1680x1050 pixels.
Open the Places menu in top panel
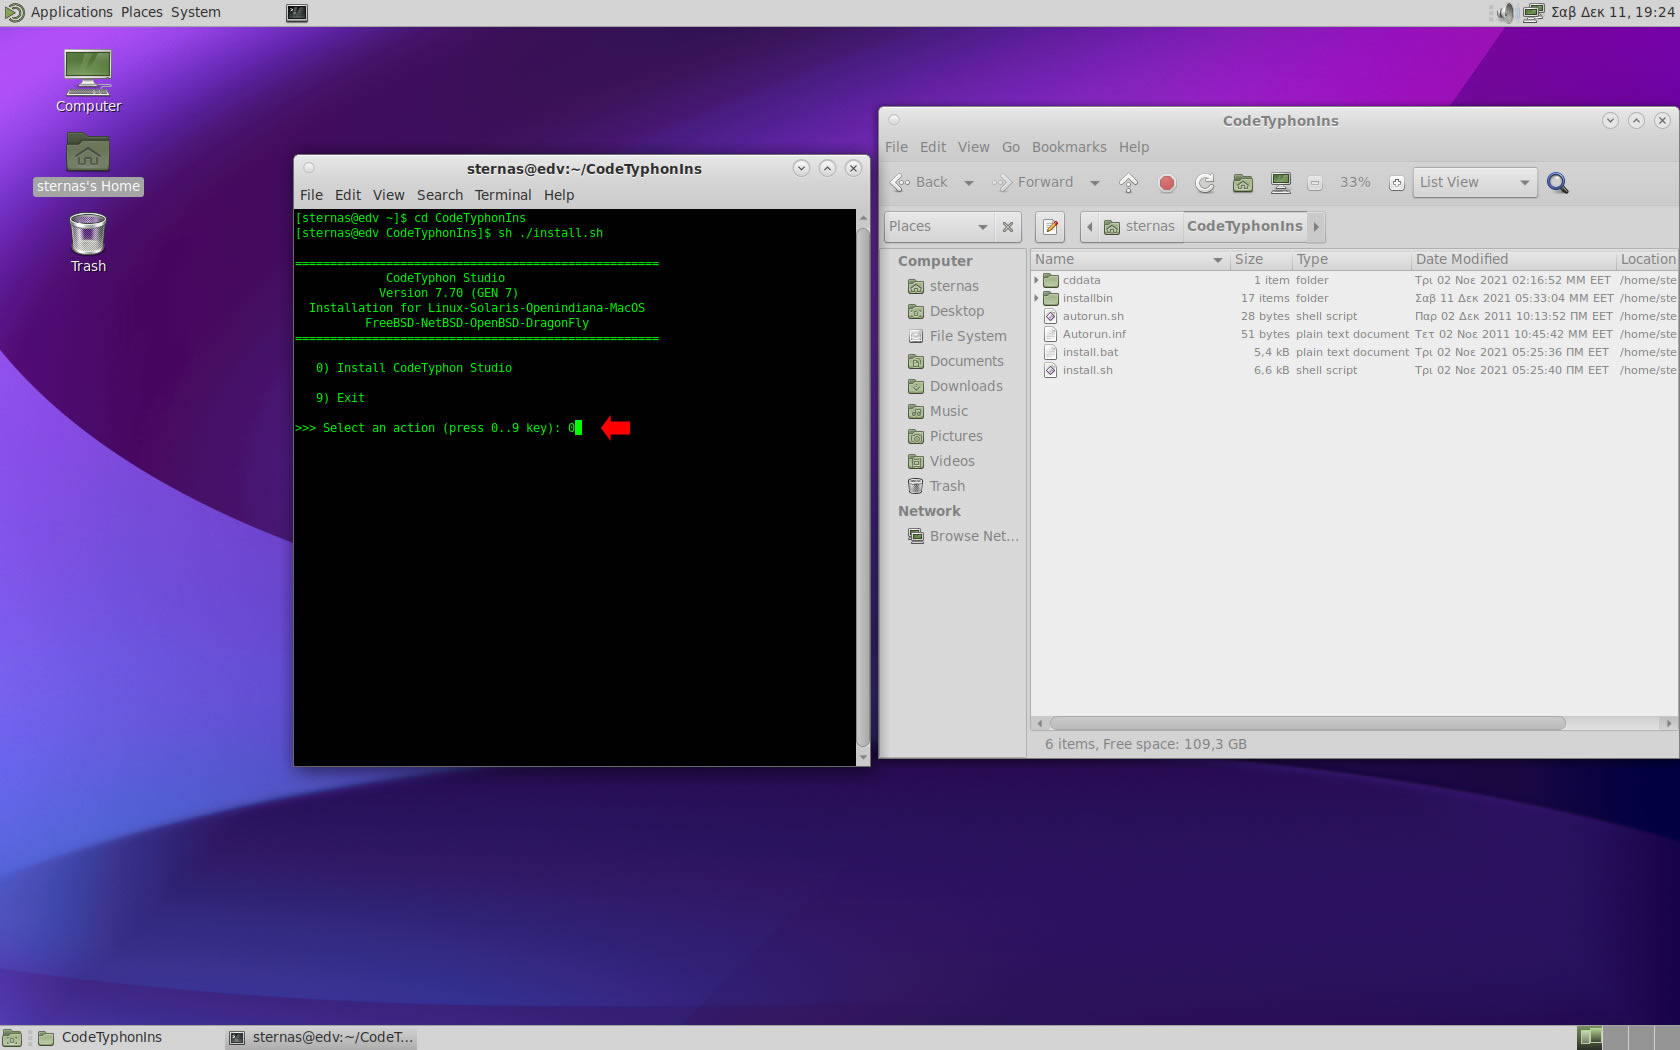[x=142, y=12]
